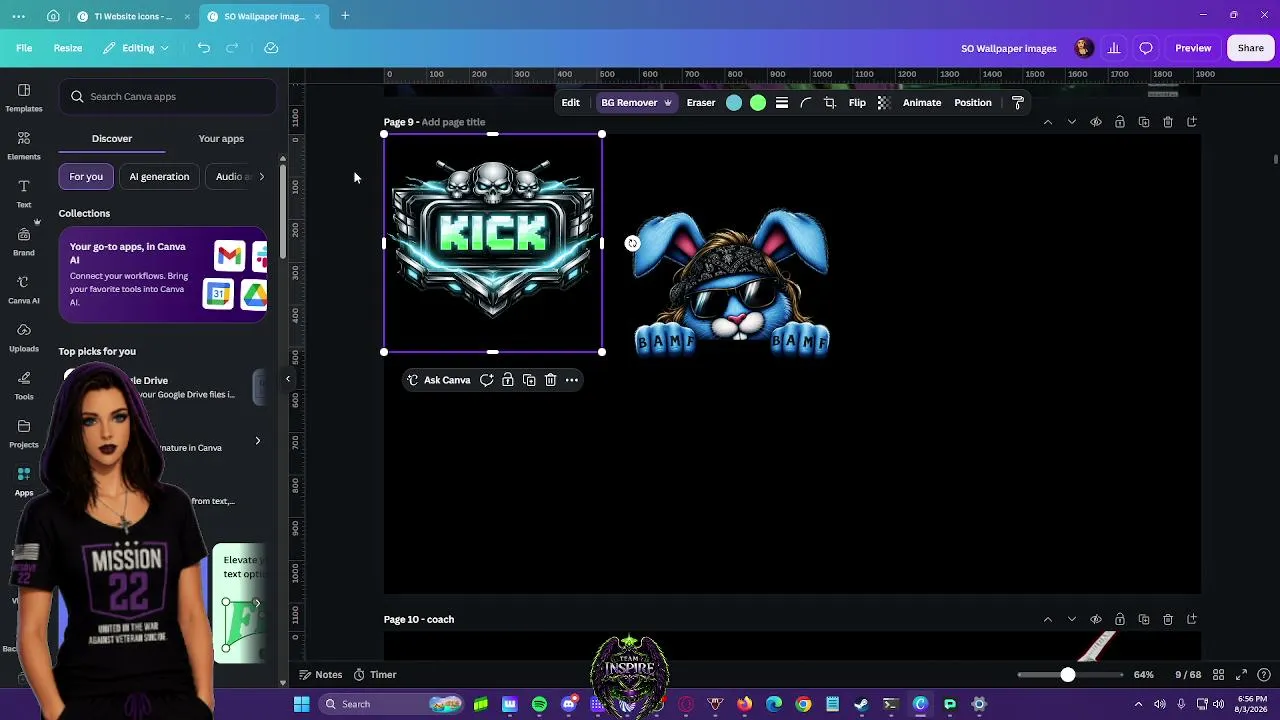Image resolution: width=1280 pixels, height=720 pixels.
Task: Select the Text tool in sidebar
Action: tap(24, 193)
